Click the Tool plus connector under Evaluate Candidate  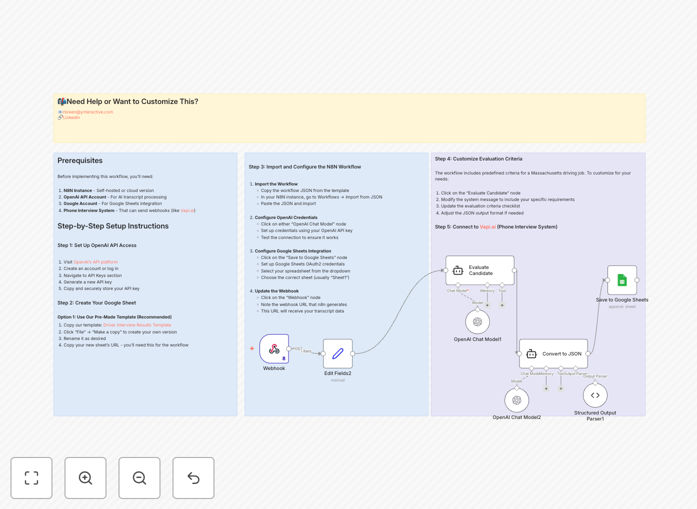pyautogui.click(x=502, y=305)
